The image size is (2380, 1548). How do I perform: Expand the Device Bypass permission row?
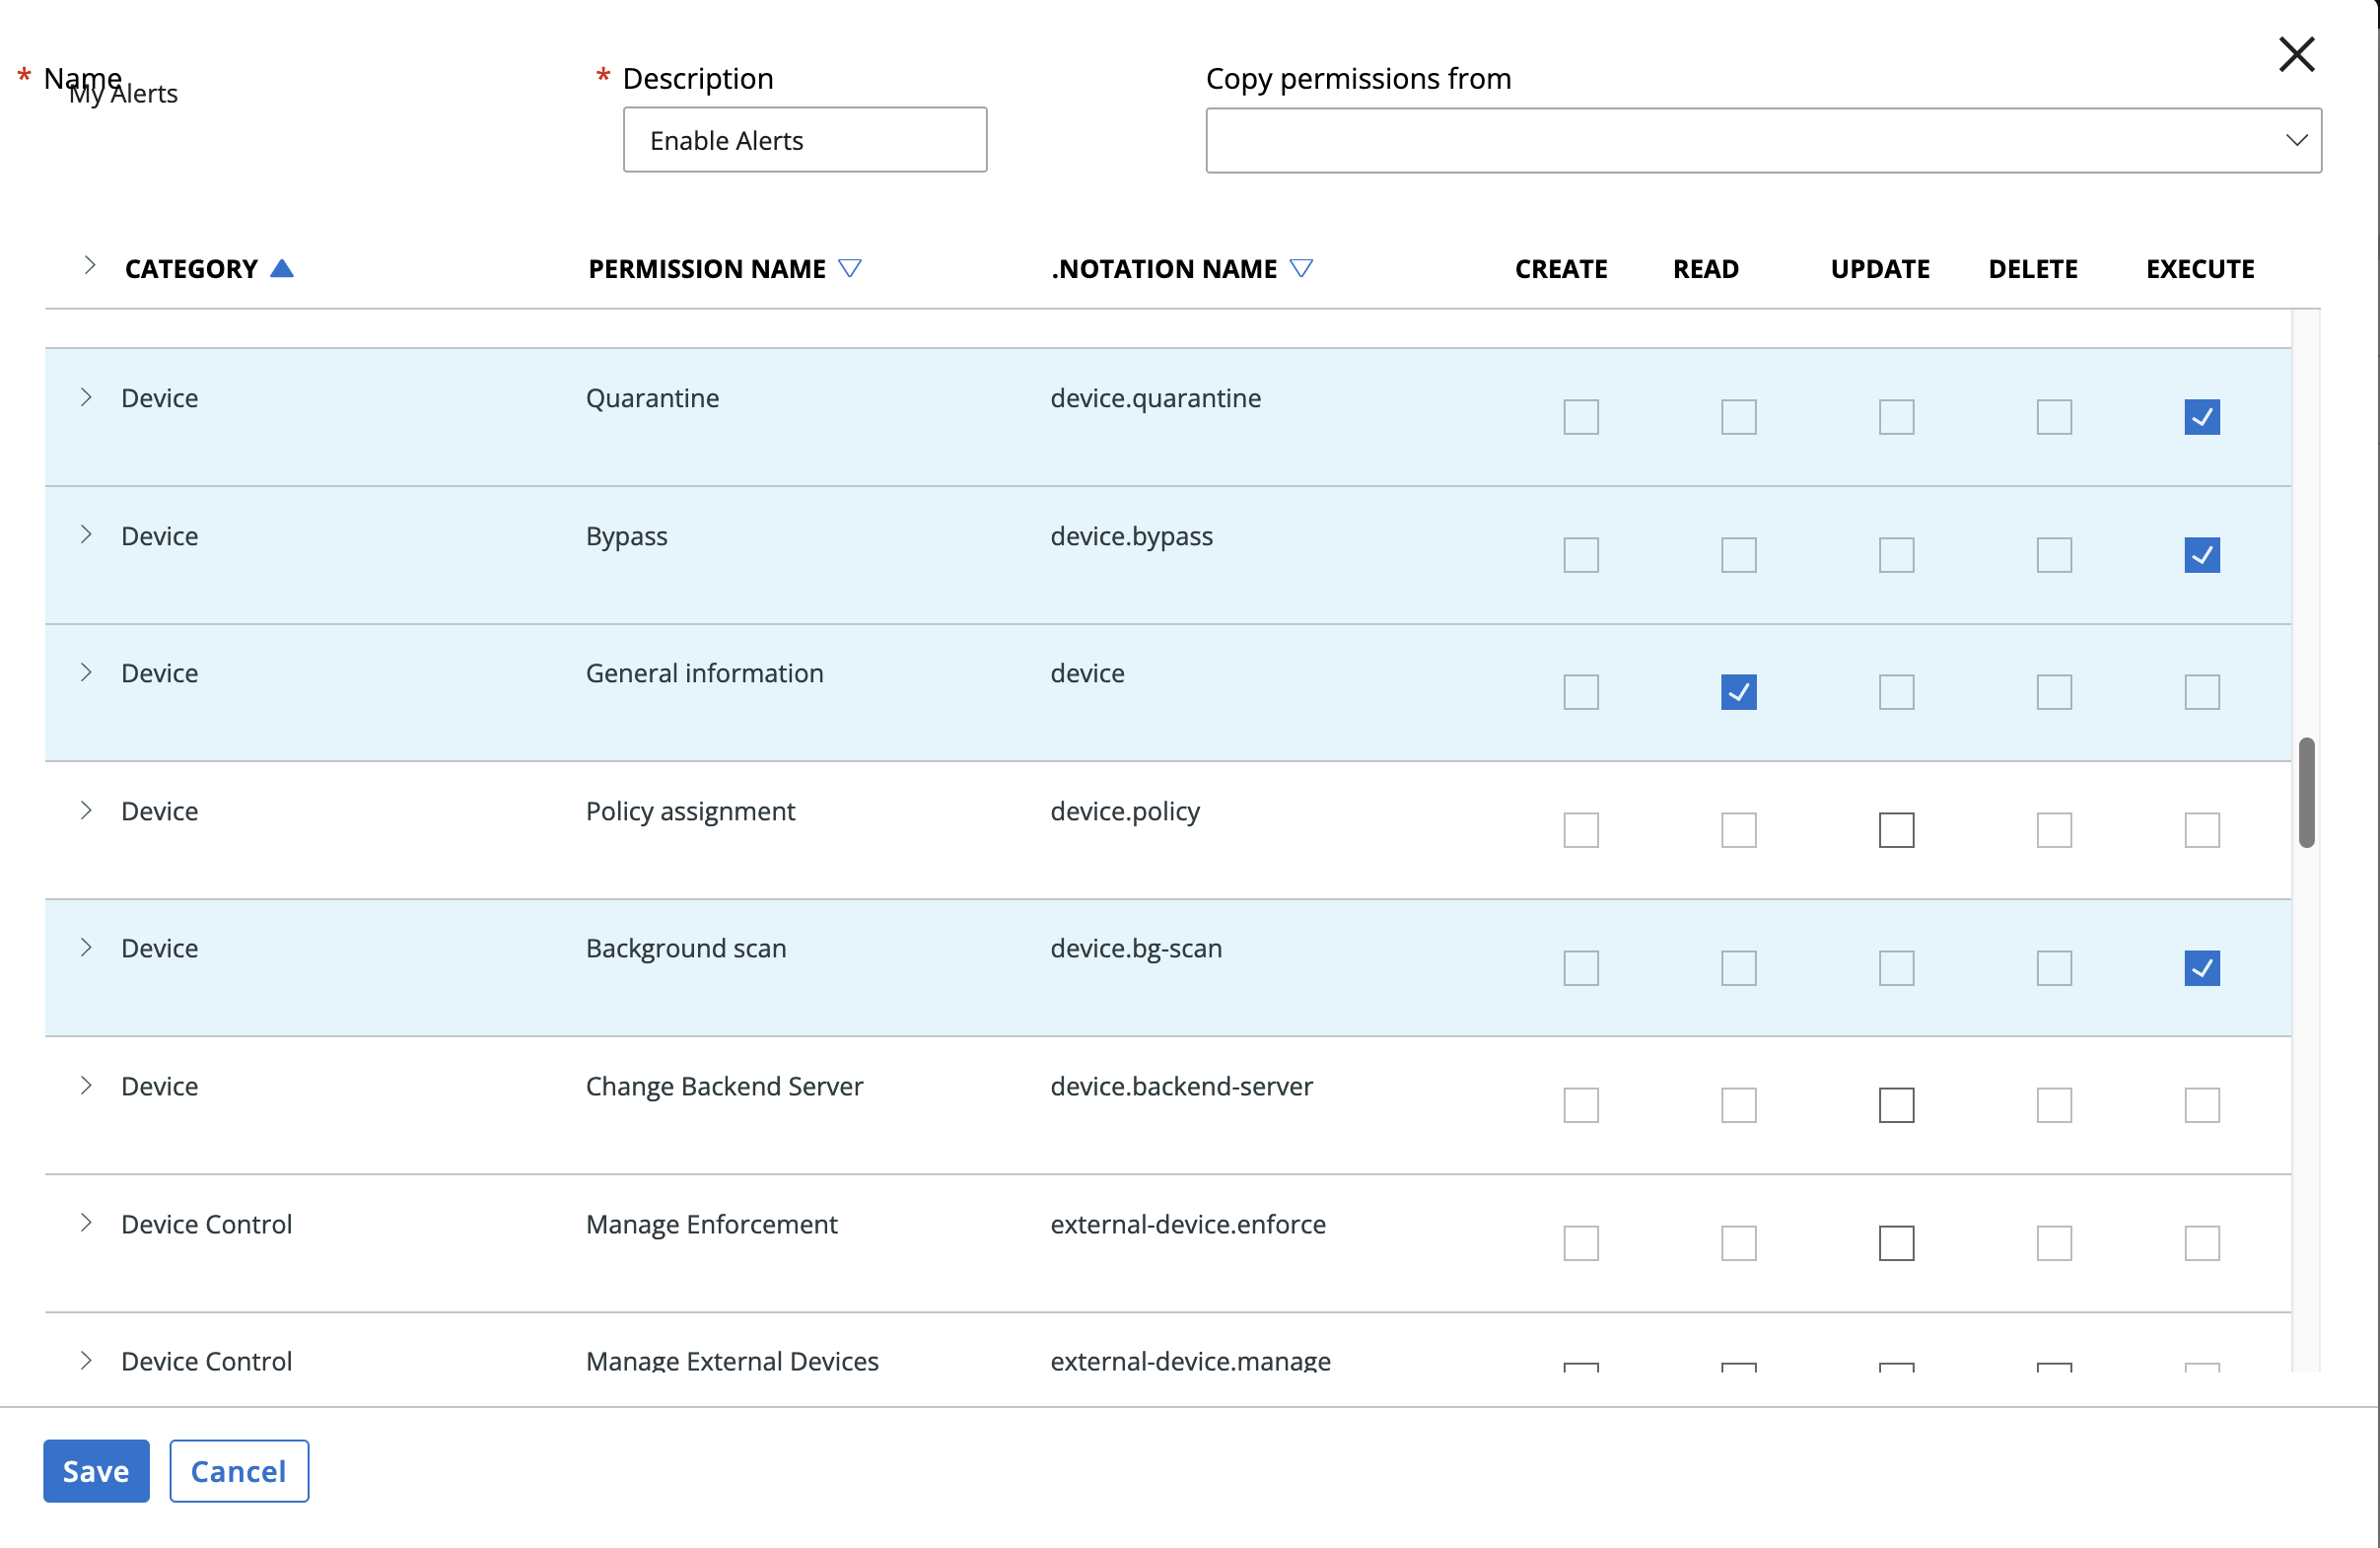[x=87, y=534]
